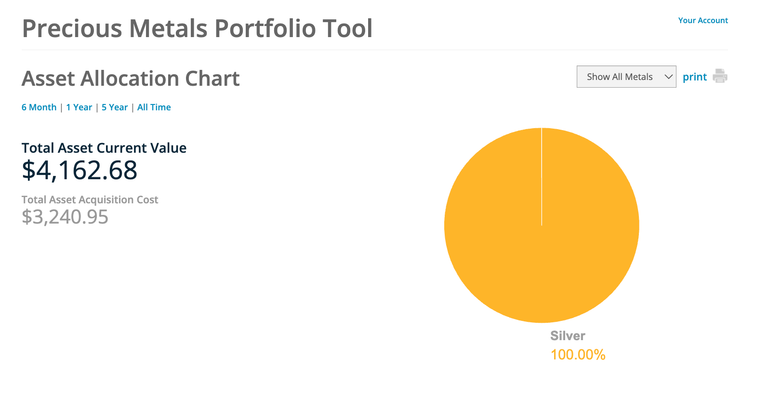768x397 pixels.
Task: Click the horizontal rule below page title
Action: pos(375,49)
